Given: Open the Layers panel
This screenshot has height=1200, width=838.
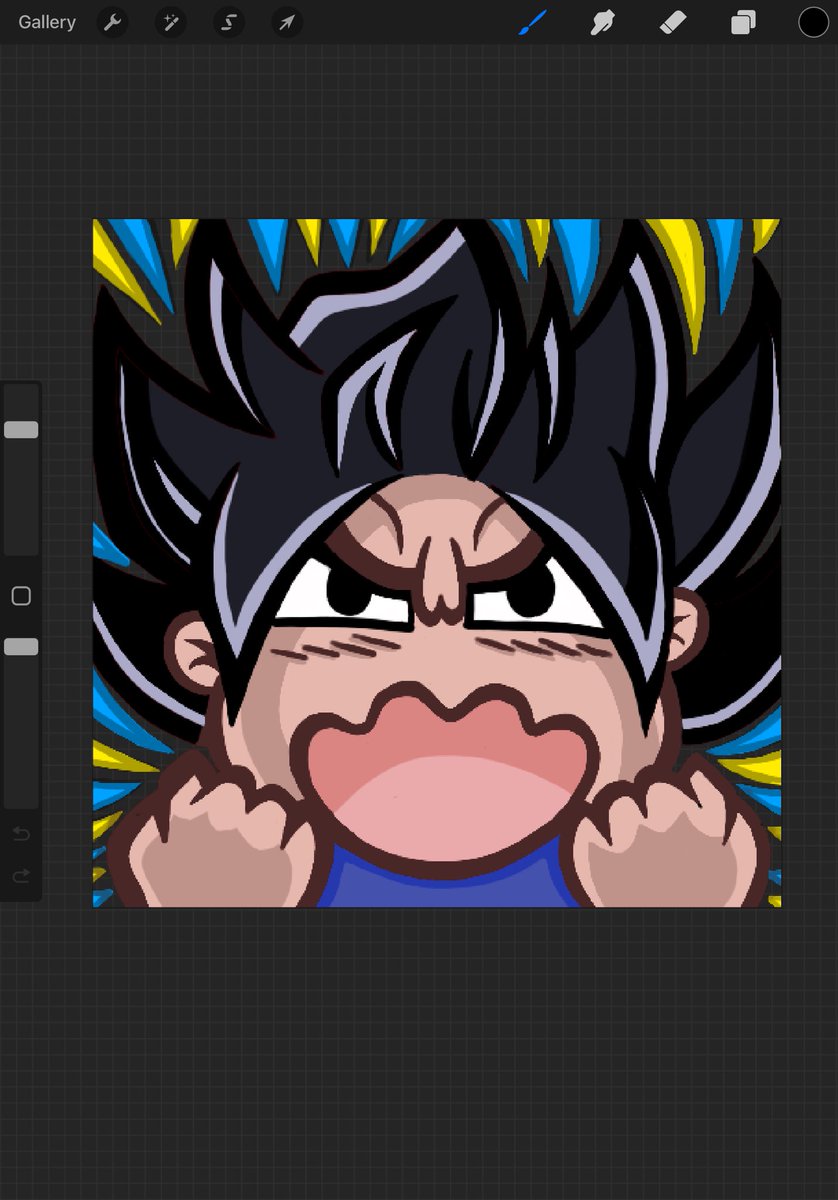Looking at the screenshot, I should coord(743,22).
